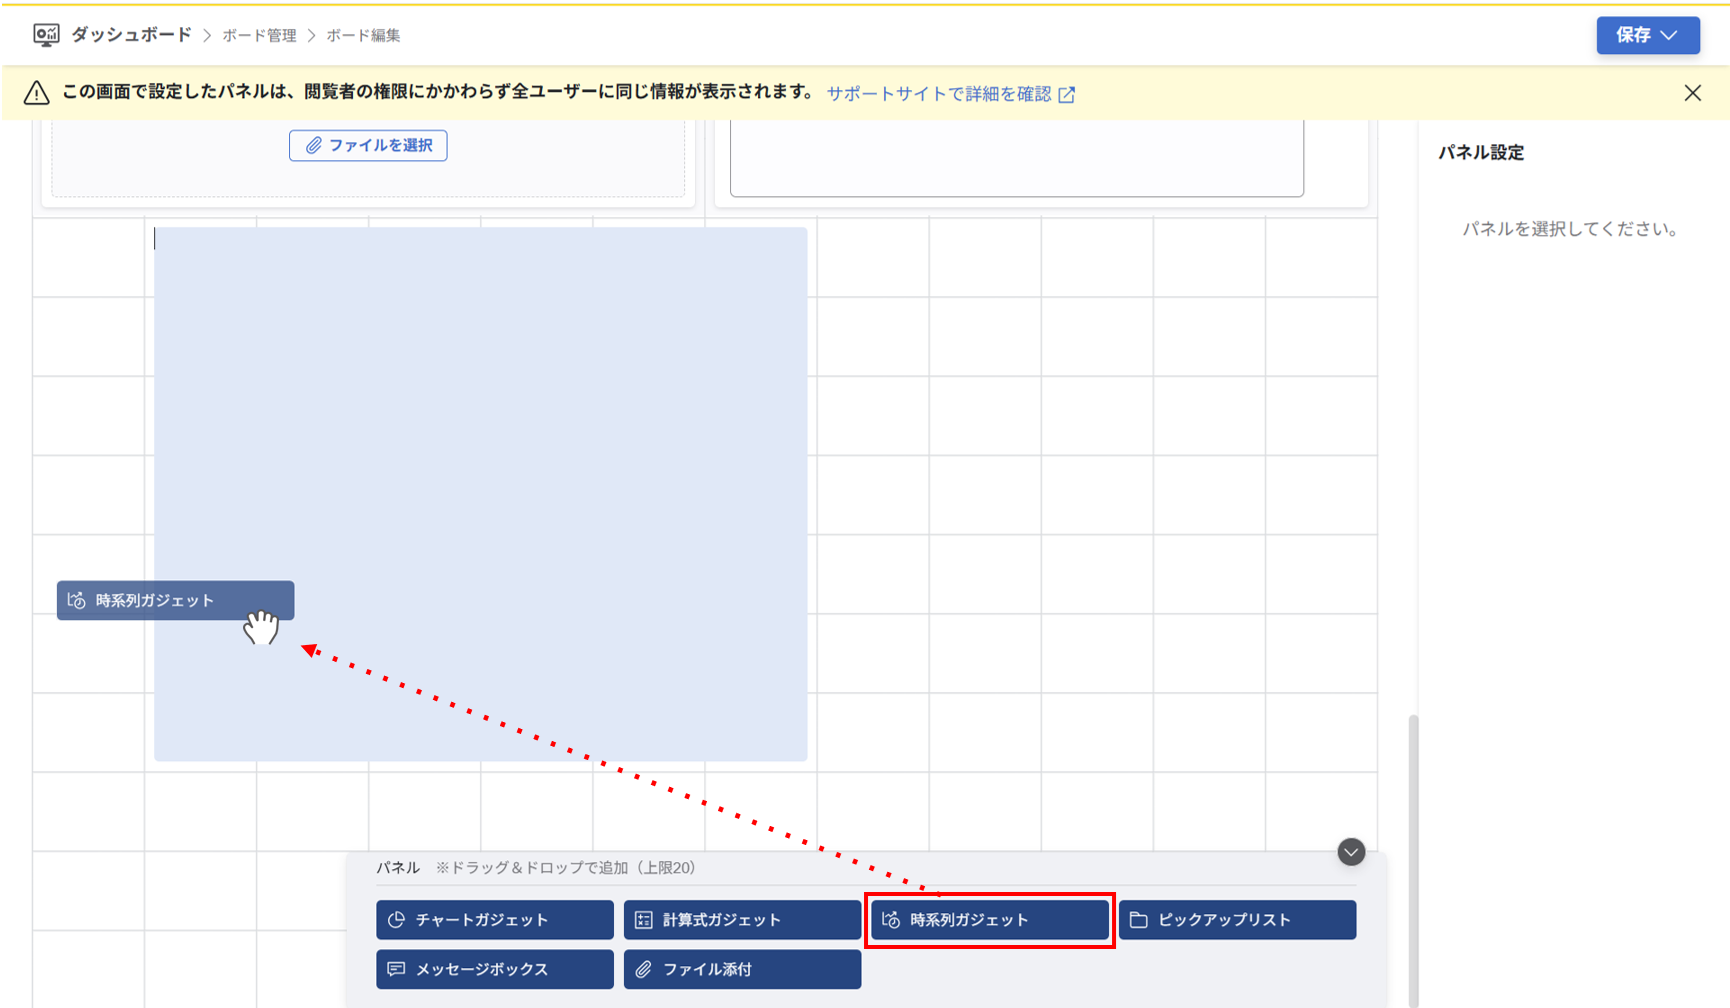The height and width of the screenshot is (1008, 1730).
Task: Dismiss the yellow warning banner
Action: [x=1693, y=92]
